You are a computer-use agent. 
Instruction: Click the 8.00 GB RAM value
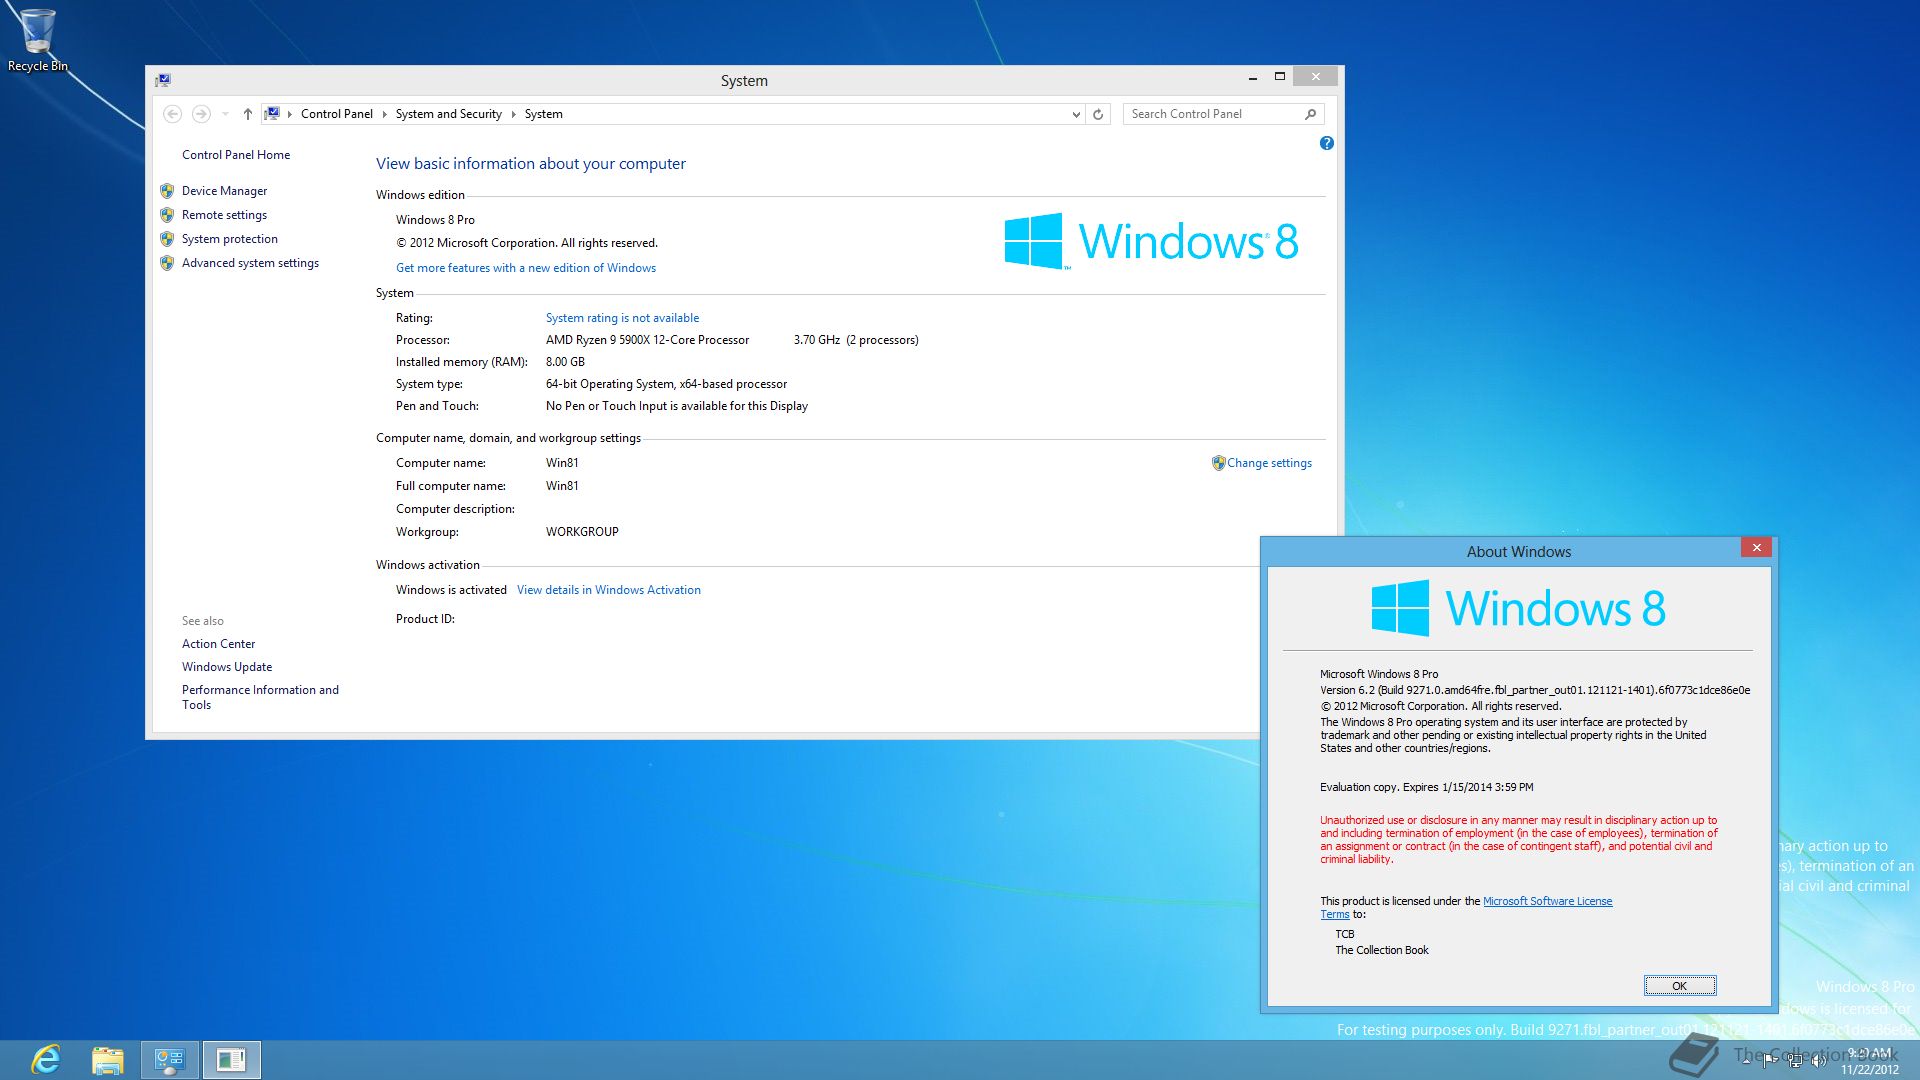click(x=565, y=362)
